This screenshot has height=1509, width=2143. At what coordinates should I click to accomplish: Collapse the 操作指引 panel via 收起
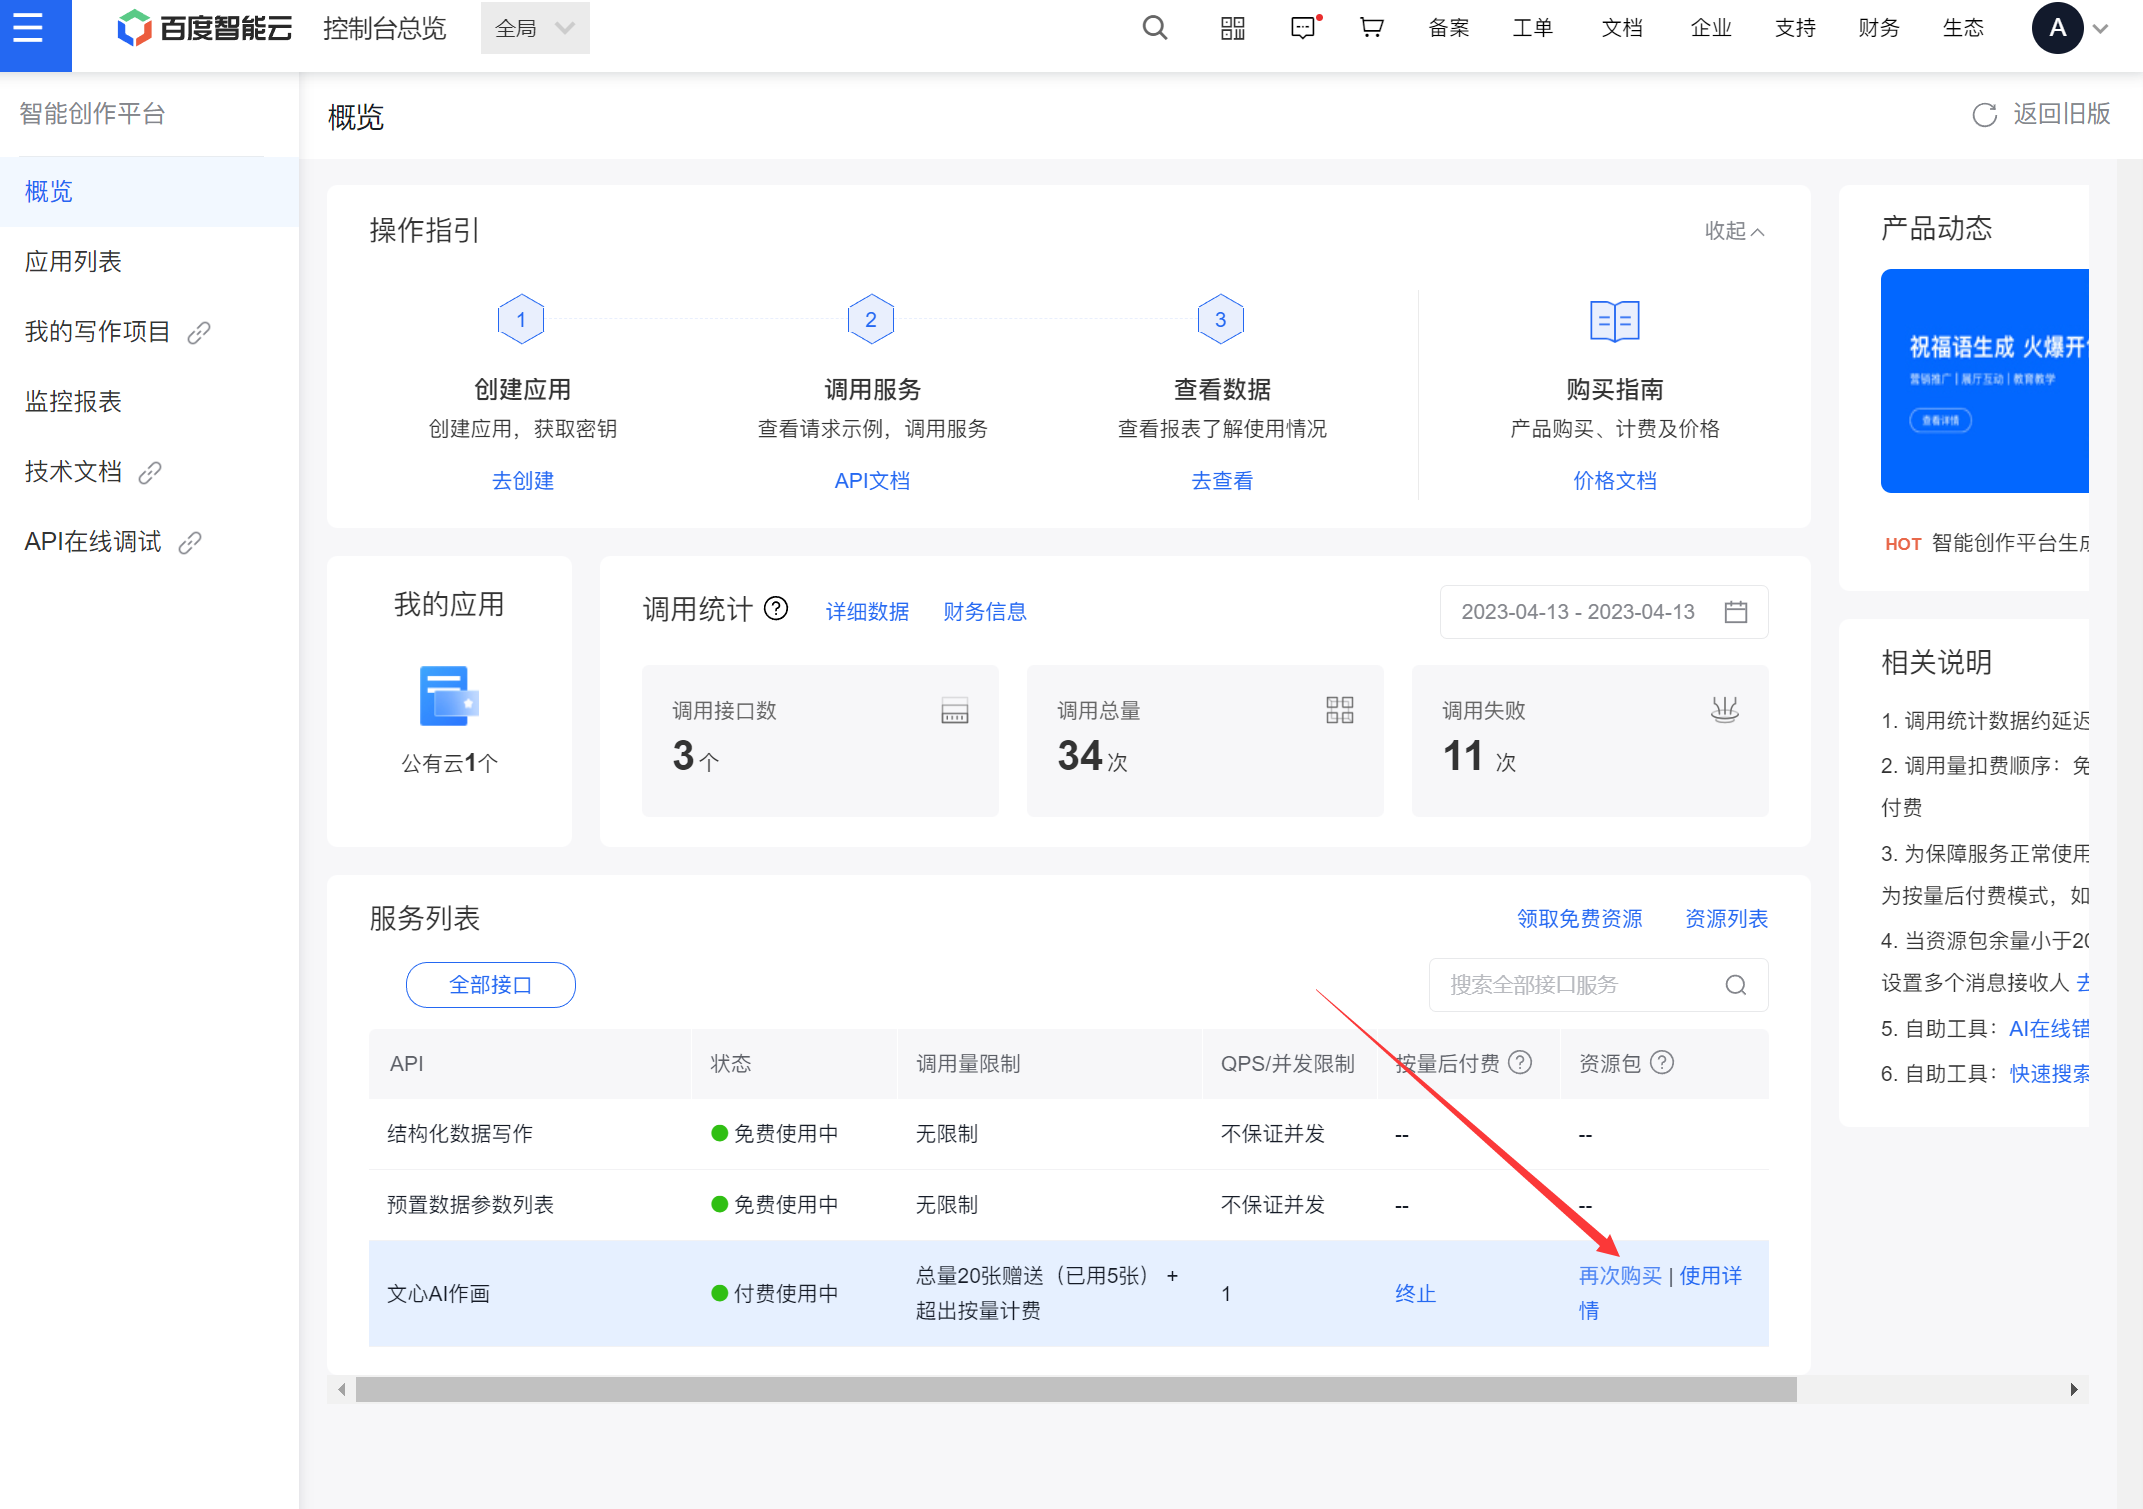pos(1734,231)
